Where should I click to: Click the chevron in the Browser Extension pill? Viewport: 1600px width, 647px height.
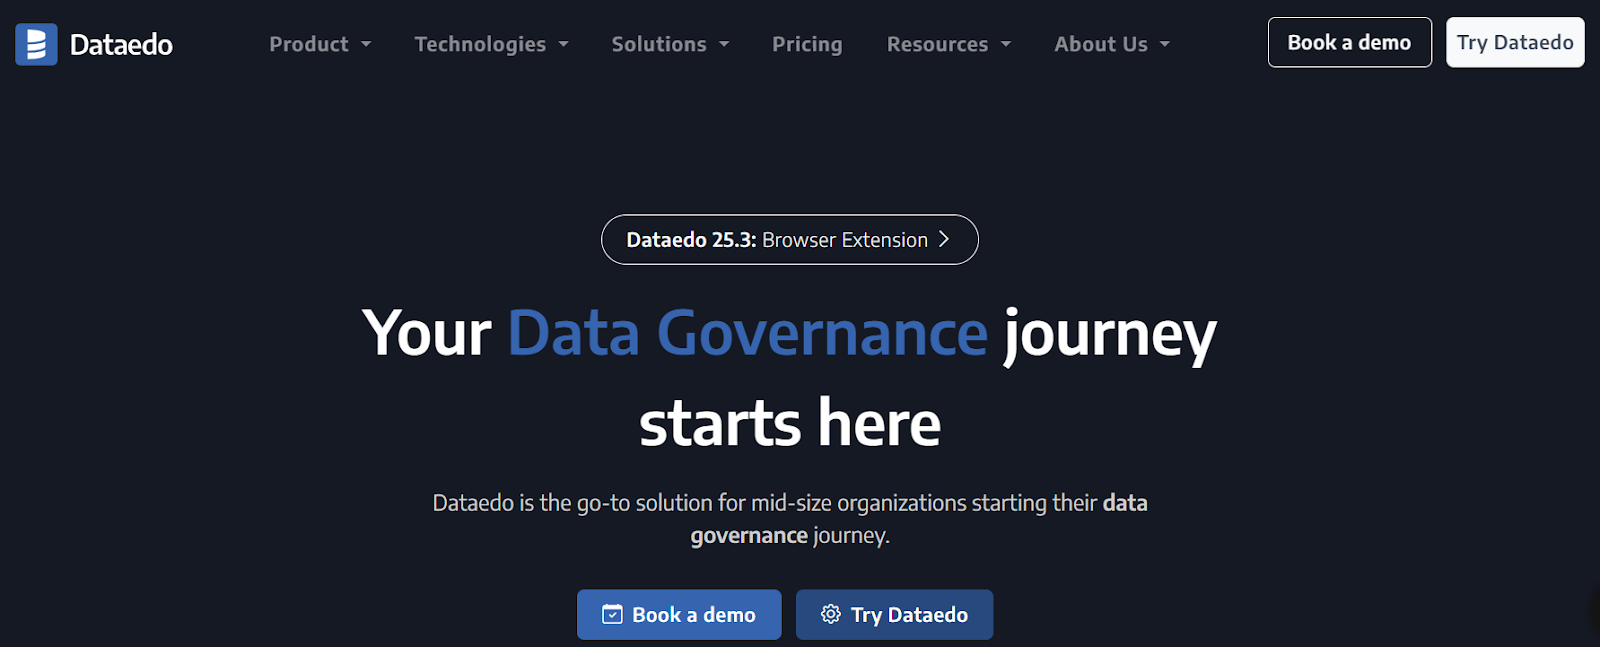pyautogui.click(x=943, y=240)
